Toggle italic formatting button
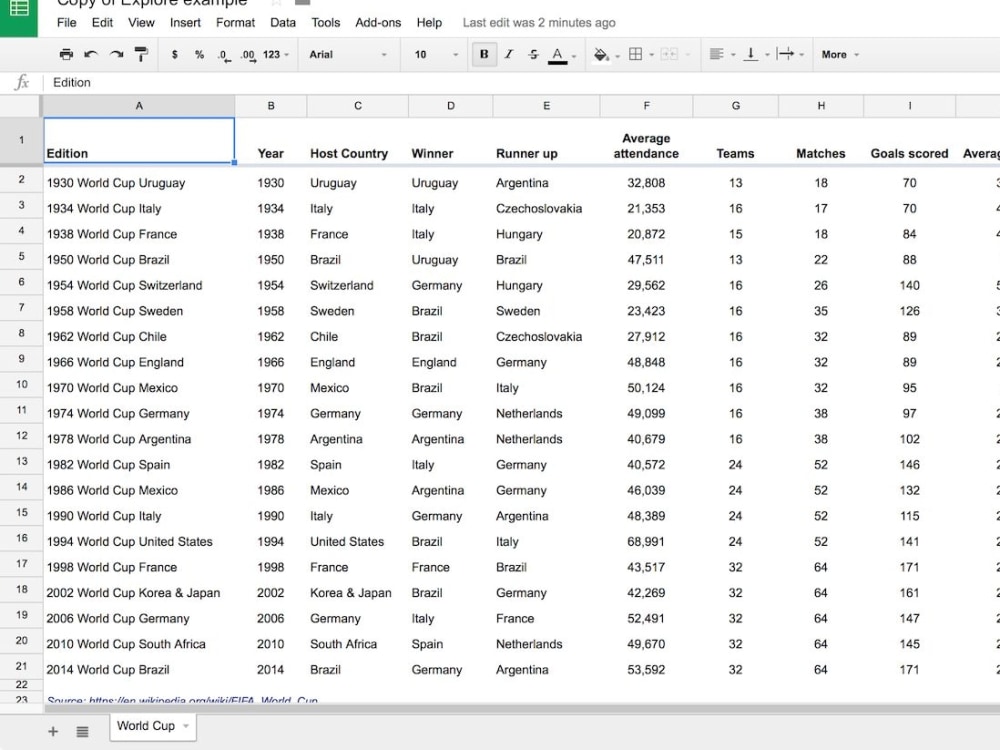This screenshot has height=750, width=1000. click(x=509, y=54)
